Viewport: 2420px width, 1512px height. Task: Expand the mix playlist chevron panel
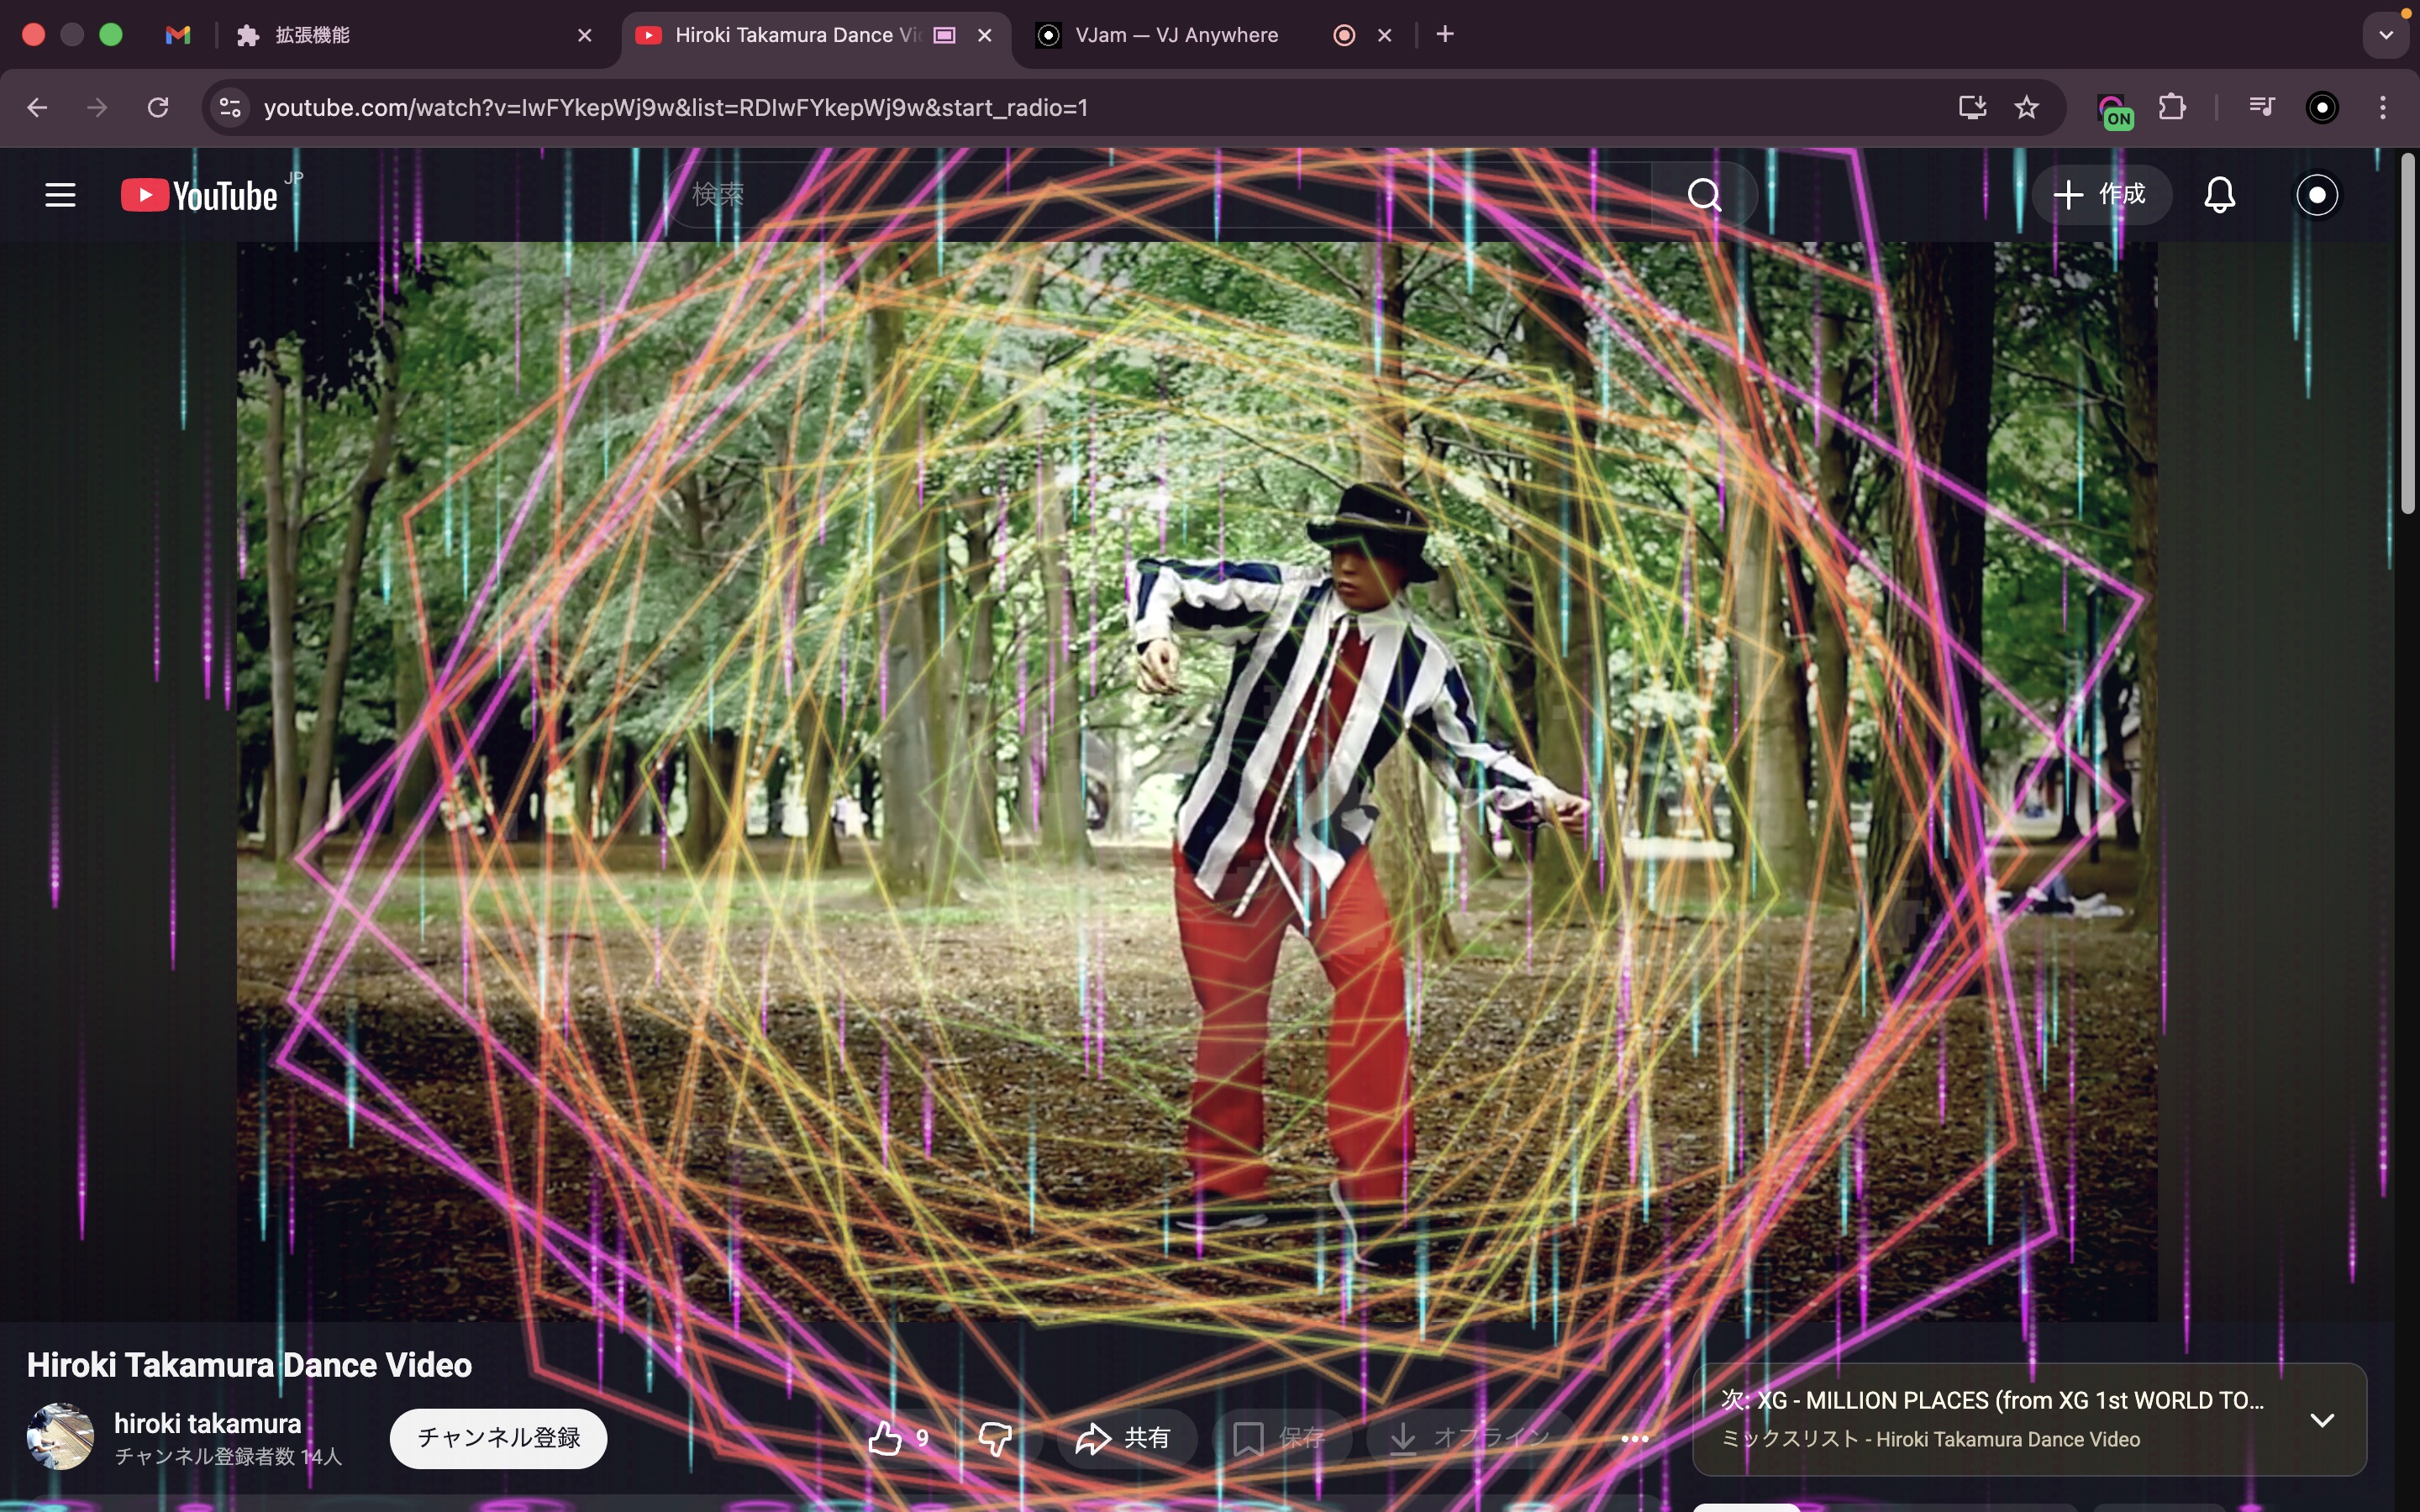point(2322,1420)
